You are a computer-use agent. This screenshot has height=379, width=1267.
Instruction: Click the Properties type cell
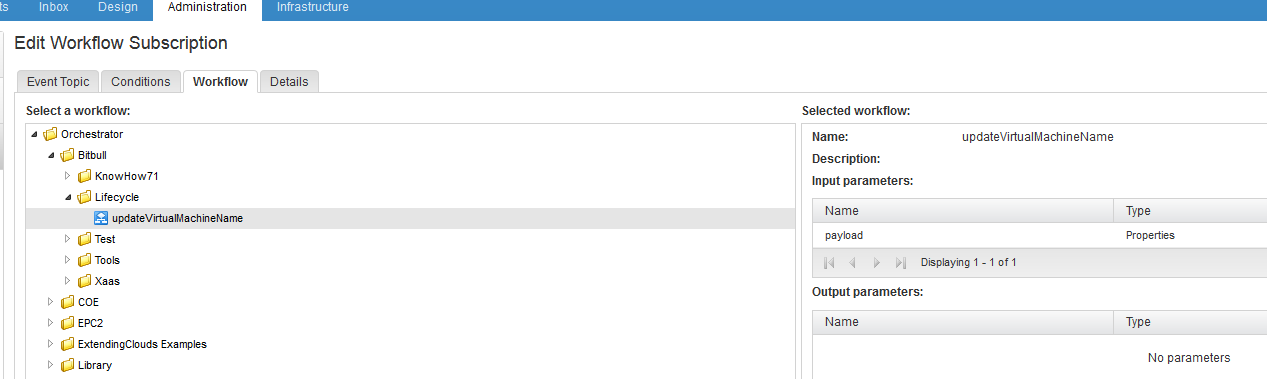(x=1190, y=235)
